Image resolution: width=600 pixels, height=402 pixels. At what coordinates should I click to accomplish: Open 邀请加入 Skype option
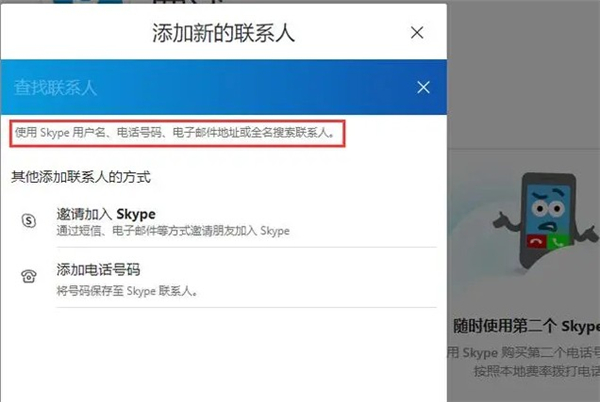246,221
